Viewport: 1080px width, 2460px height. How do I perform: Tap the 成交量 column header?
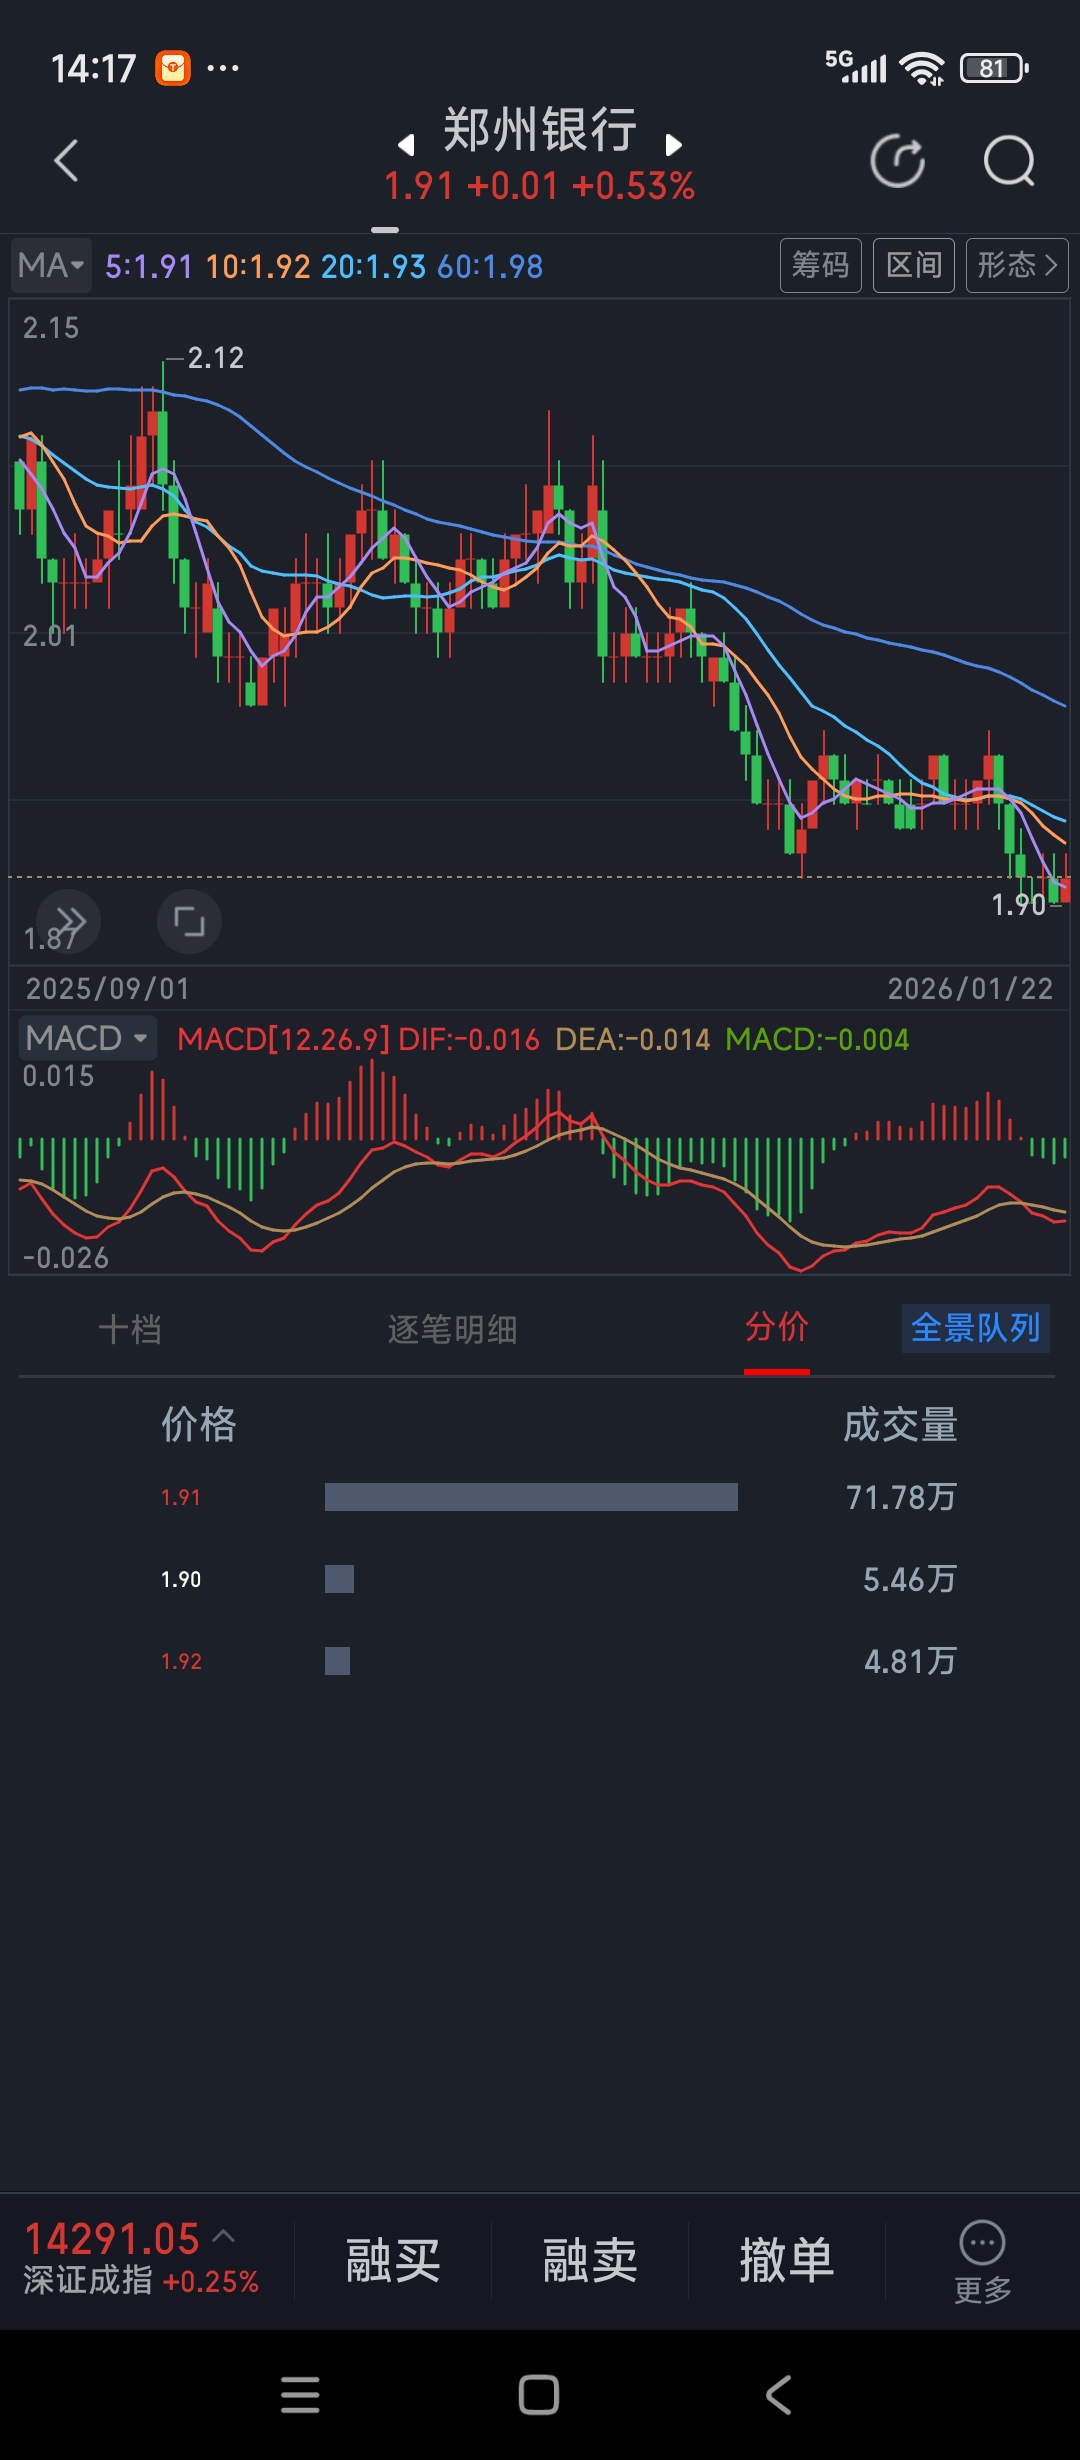click(x=900, y=1424)
